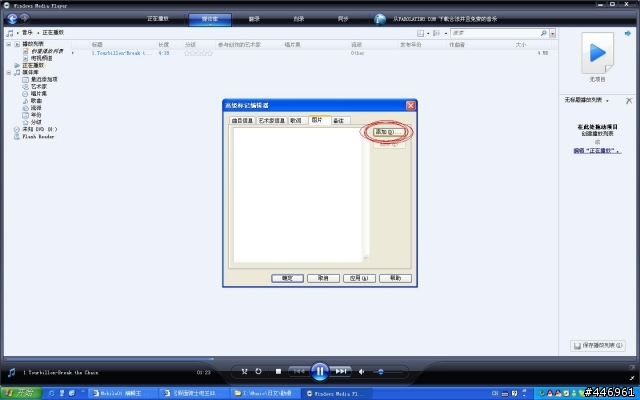Collapse the 播放列表 tree node
This screenshot has height=400, width=640.
tap(9, 44)
